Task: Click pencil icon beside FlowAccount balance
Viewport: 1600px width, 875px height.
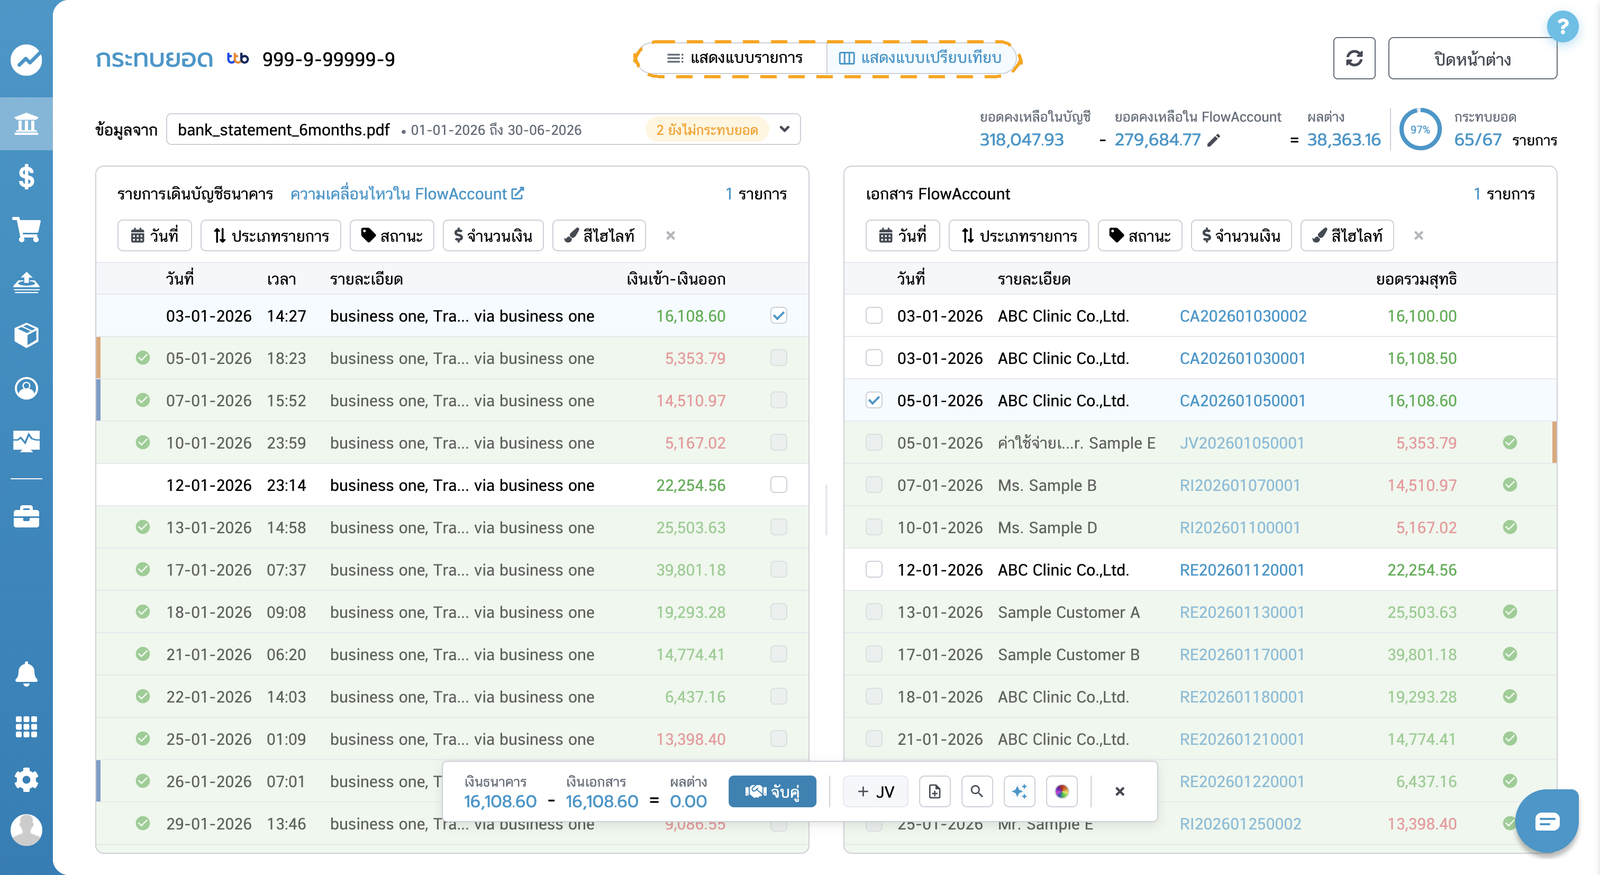Action: [x=1213, y=140]
